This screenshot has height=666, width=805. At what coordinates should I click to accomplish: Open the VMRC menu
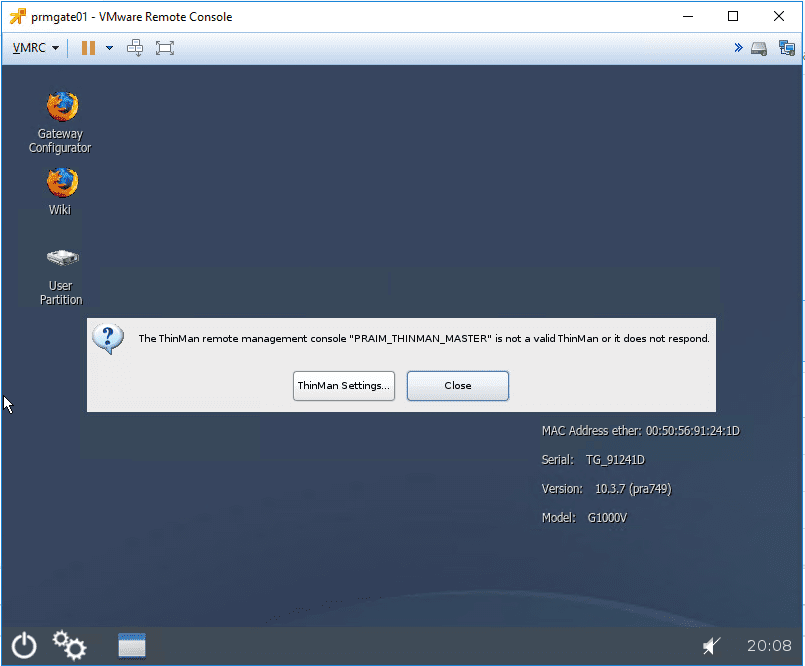30,47
